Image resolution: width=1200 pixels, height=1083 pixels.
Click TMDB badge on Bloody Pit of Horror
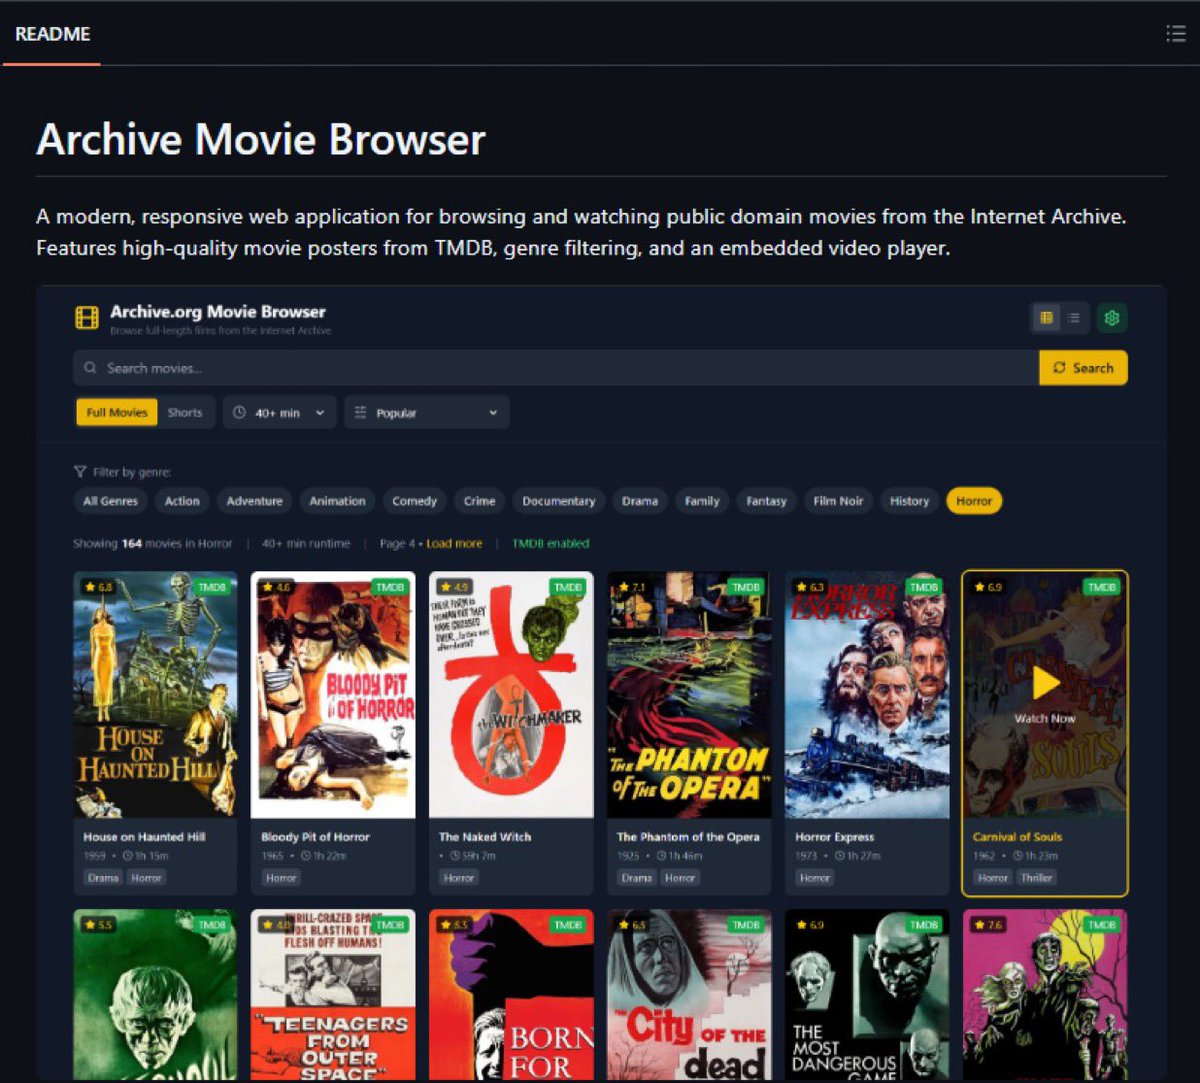[390, 587]
